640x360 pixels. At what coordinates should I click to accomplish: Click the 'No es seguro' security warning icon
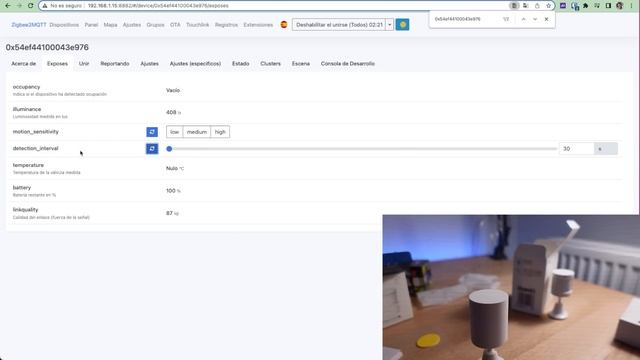coord(45,6)
